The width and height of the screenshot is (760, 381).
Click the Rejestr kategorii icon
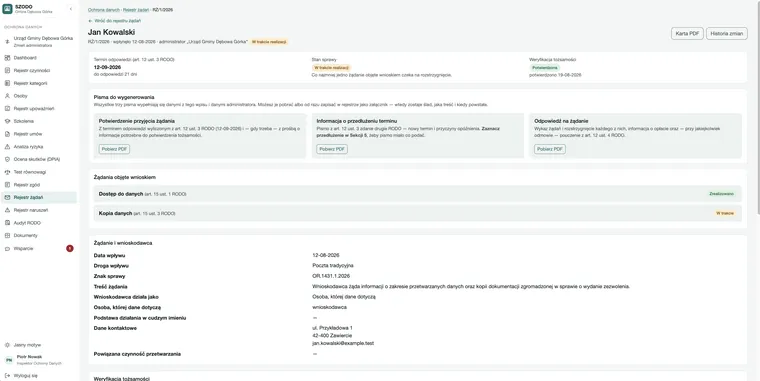click(x=7, y=83)
